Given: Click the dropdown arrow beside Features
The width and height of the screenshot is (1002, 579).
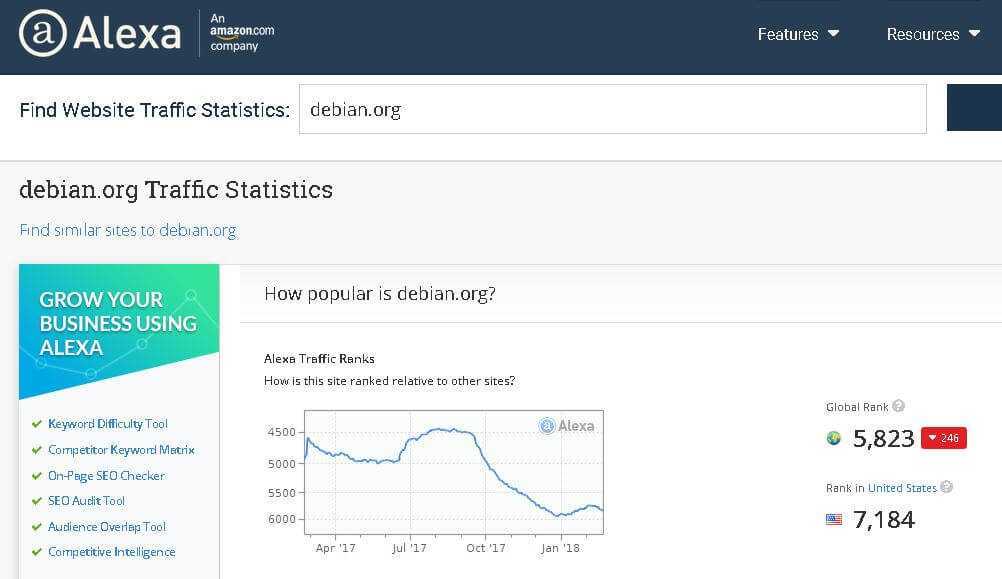Looking at the screenshot, I should pos(833,33).
